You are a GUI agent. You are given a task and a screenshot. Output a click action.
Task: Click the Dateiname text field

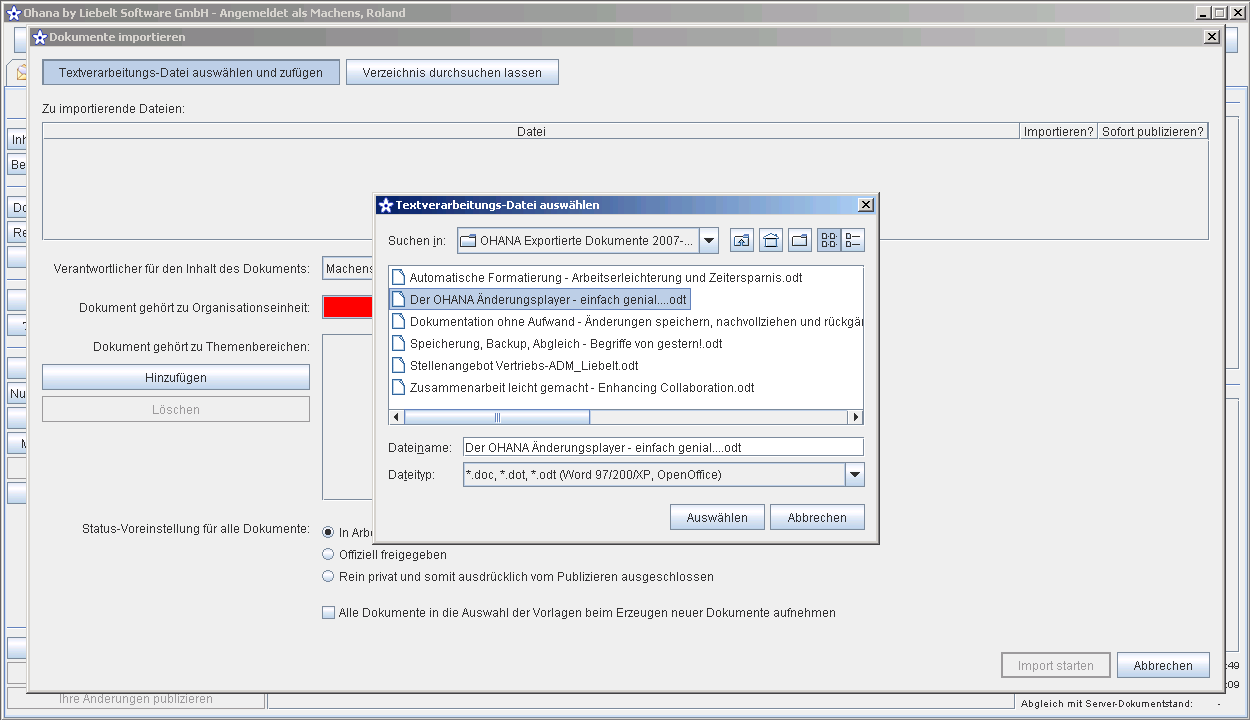coord(662,447)
